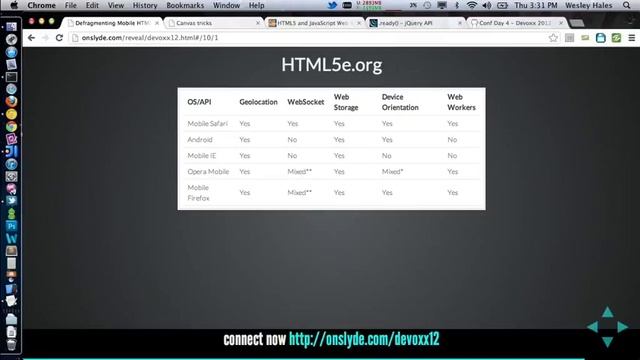The width and height of the screenshot is (640, 360).
Task: Follow the http://onslyde.com/devoxx12 link
Action: (364, 339)
